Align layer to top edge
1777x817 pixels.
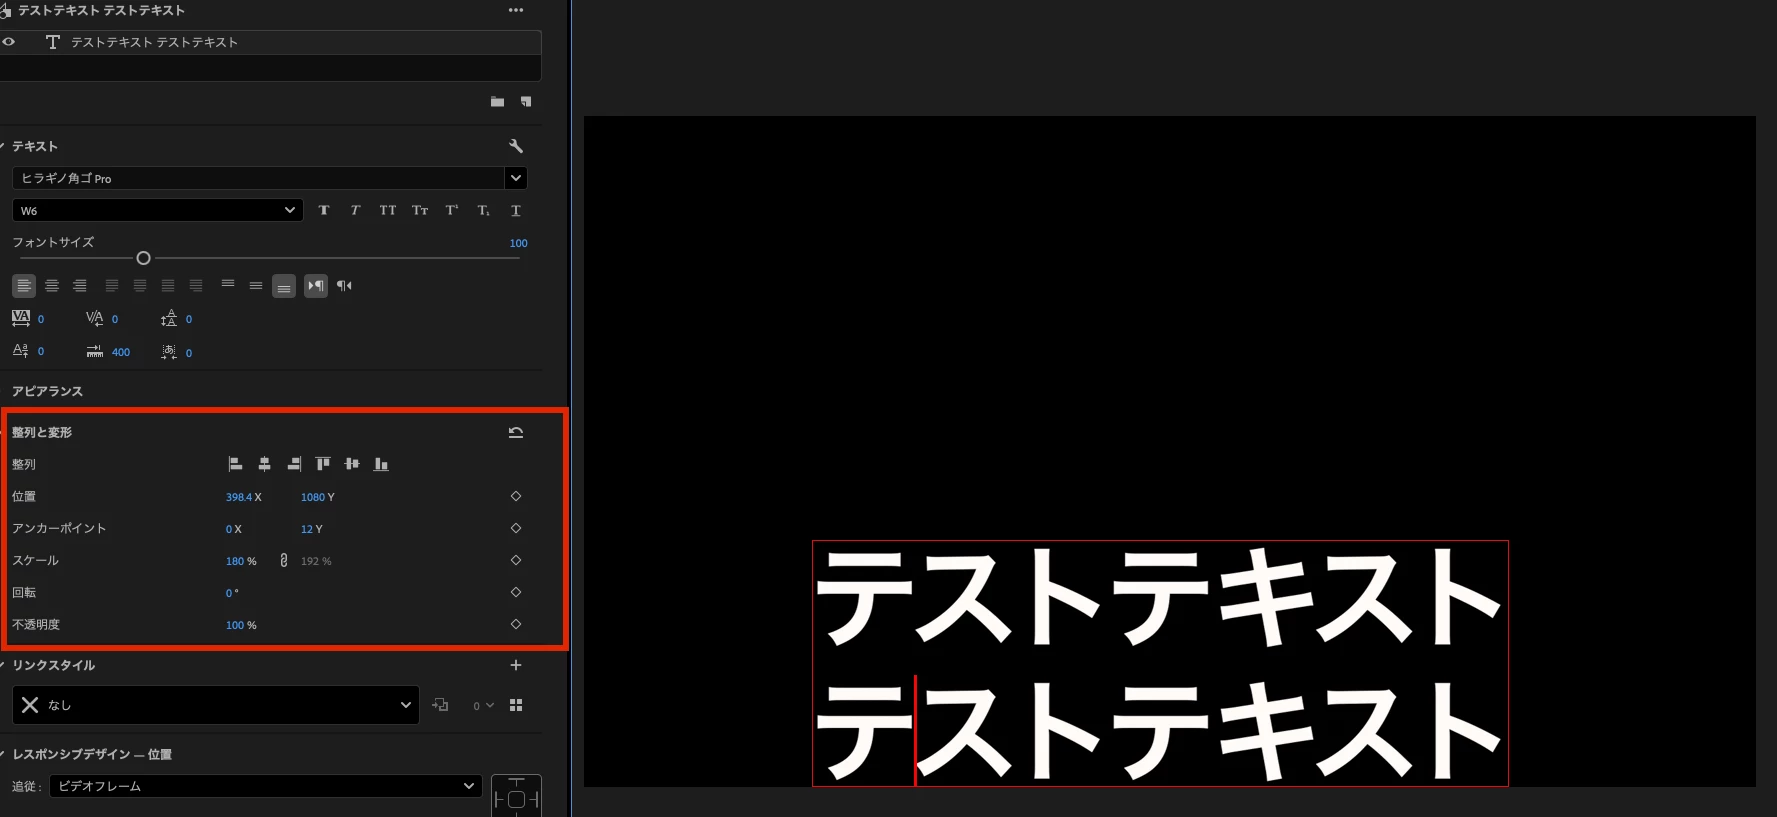[323, 464]
